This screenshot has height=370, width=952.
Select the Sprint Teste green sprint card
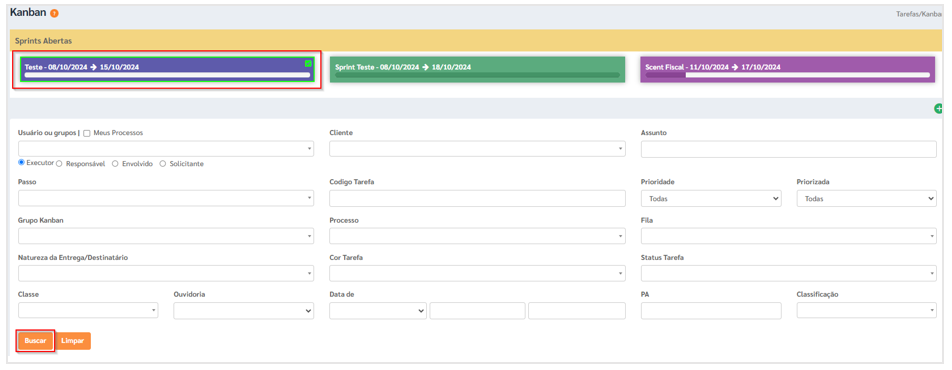[x=478, y=70]
